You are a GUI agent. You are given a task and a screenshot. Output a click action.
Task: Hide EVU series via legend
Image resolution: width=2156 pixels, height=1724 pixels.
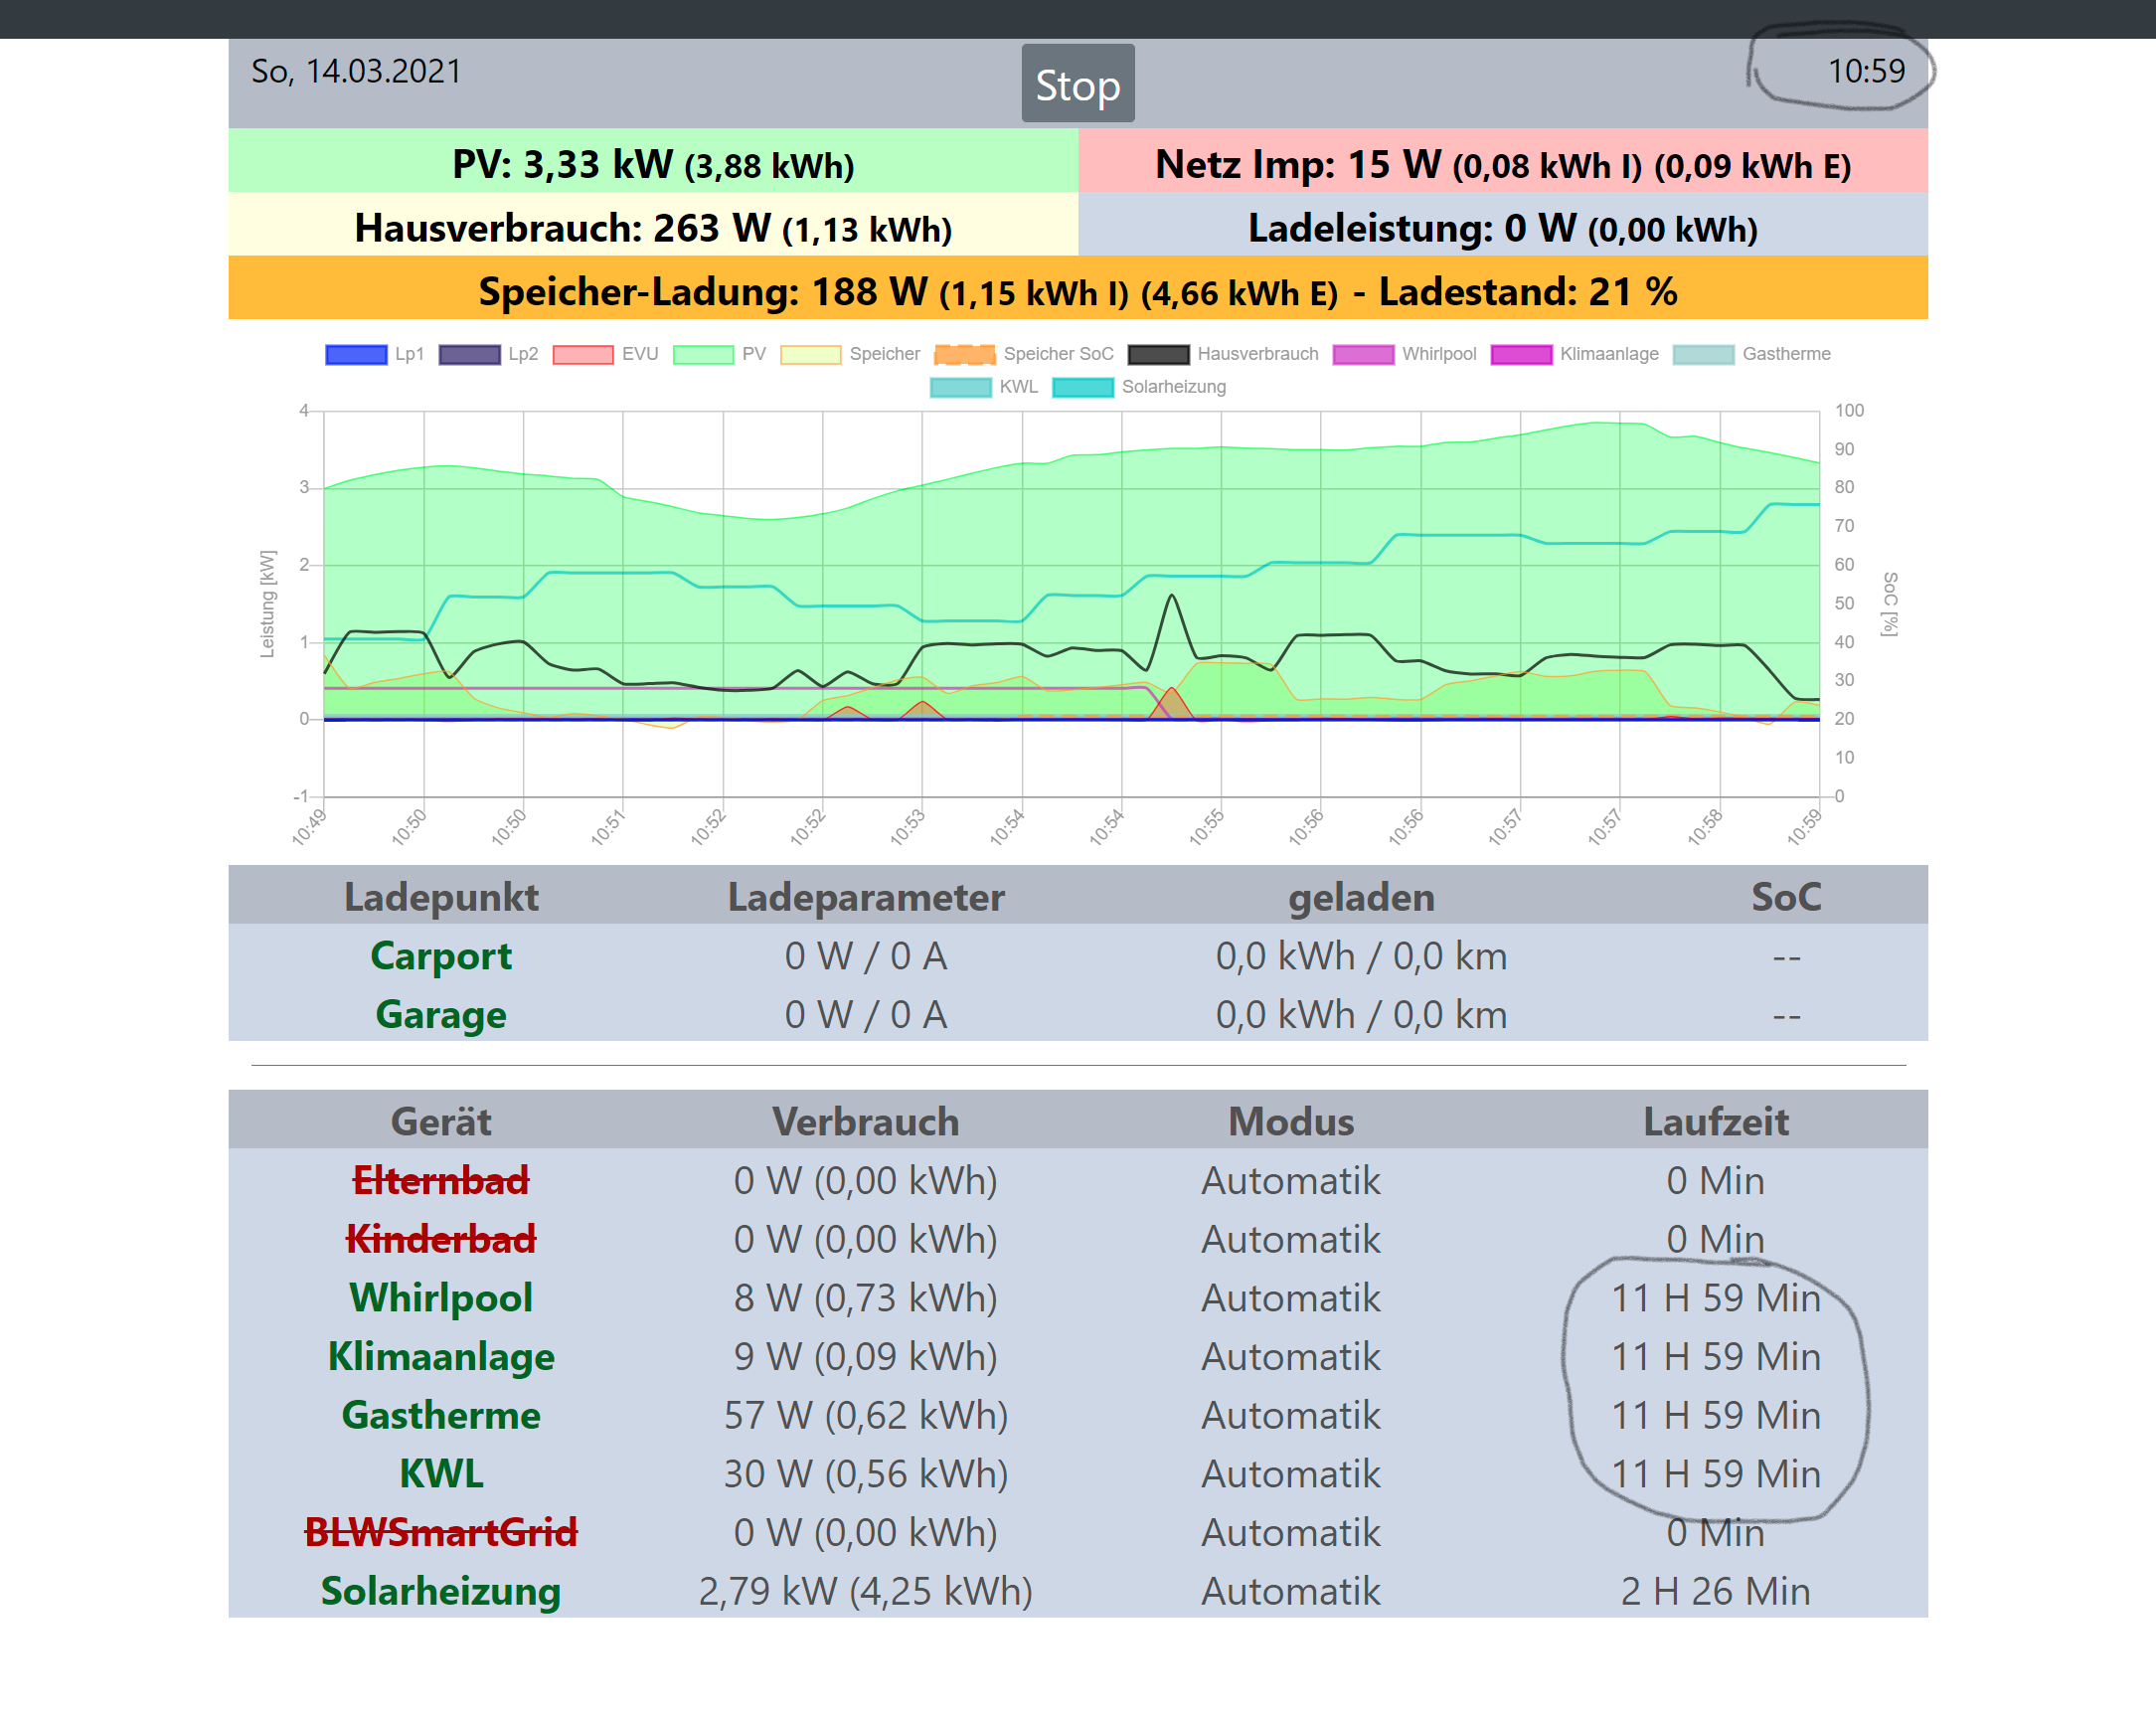(583, 354)
